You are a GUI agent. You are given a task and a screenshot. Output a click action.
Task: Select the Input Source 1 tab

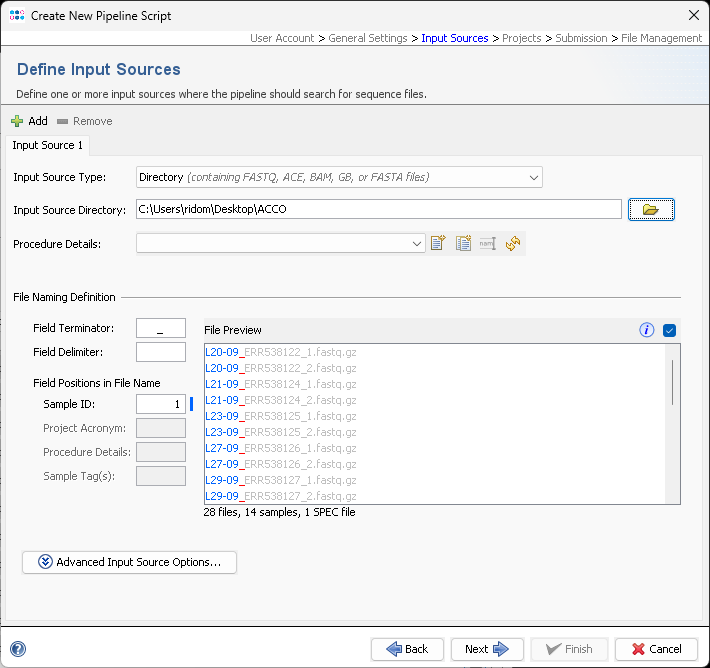click(48, 145)
